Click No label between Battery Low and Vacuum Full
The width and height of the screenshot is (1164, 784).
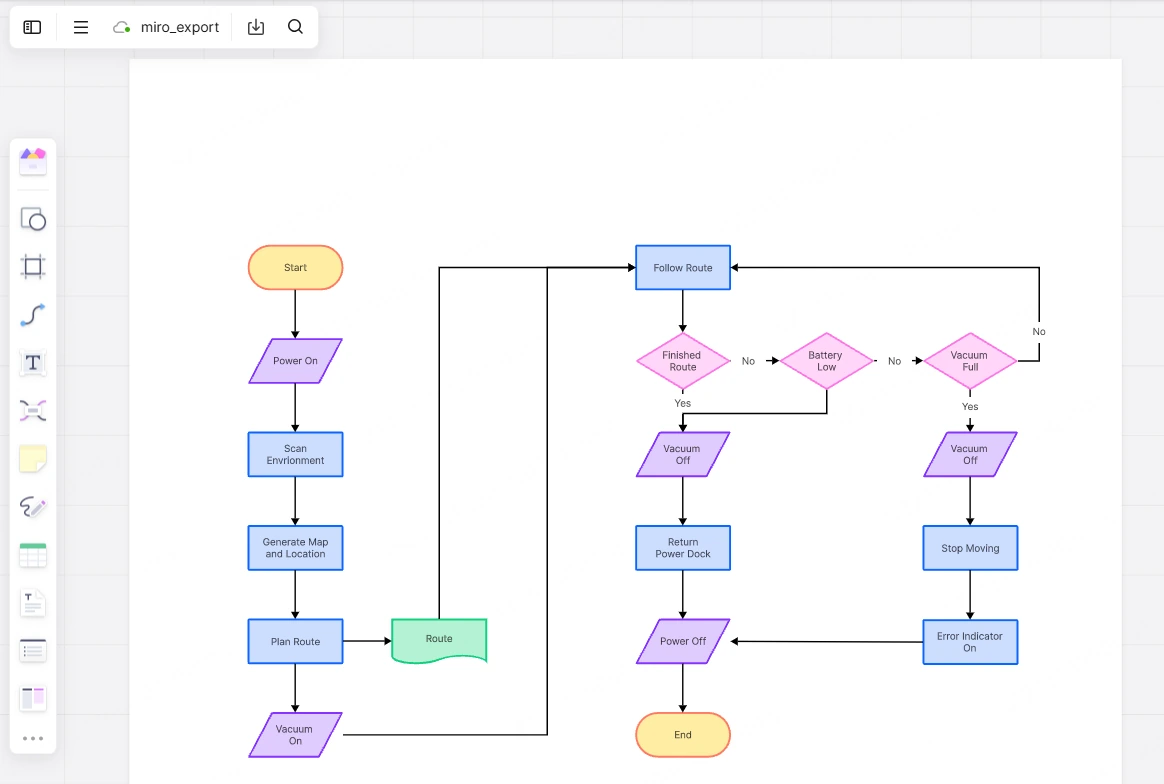(895, 361)
